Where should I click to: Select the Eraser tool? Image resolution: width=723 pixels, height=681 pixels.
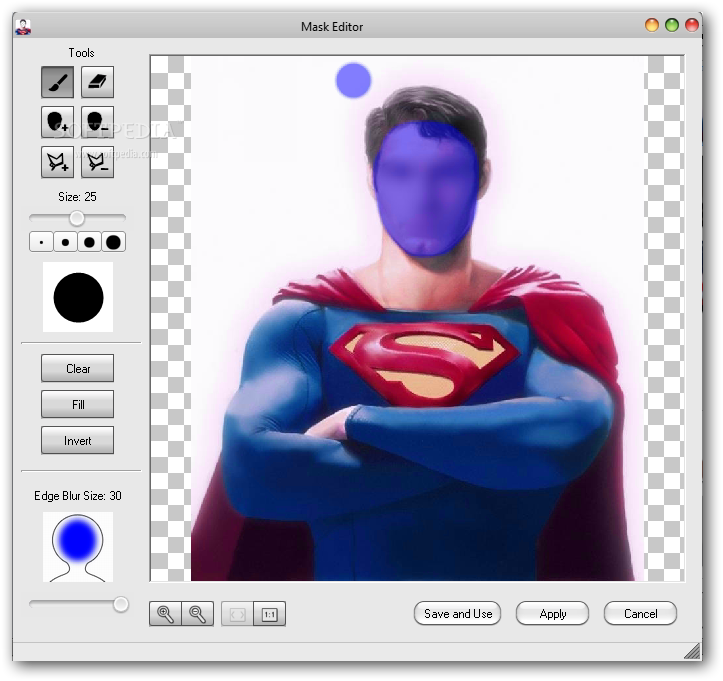[97, 82]
